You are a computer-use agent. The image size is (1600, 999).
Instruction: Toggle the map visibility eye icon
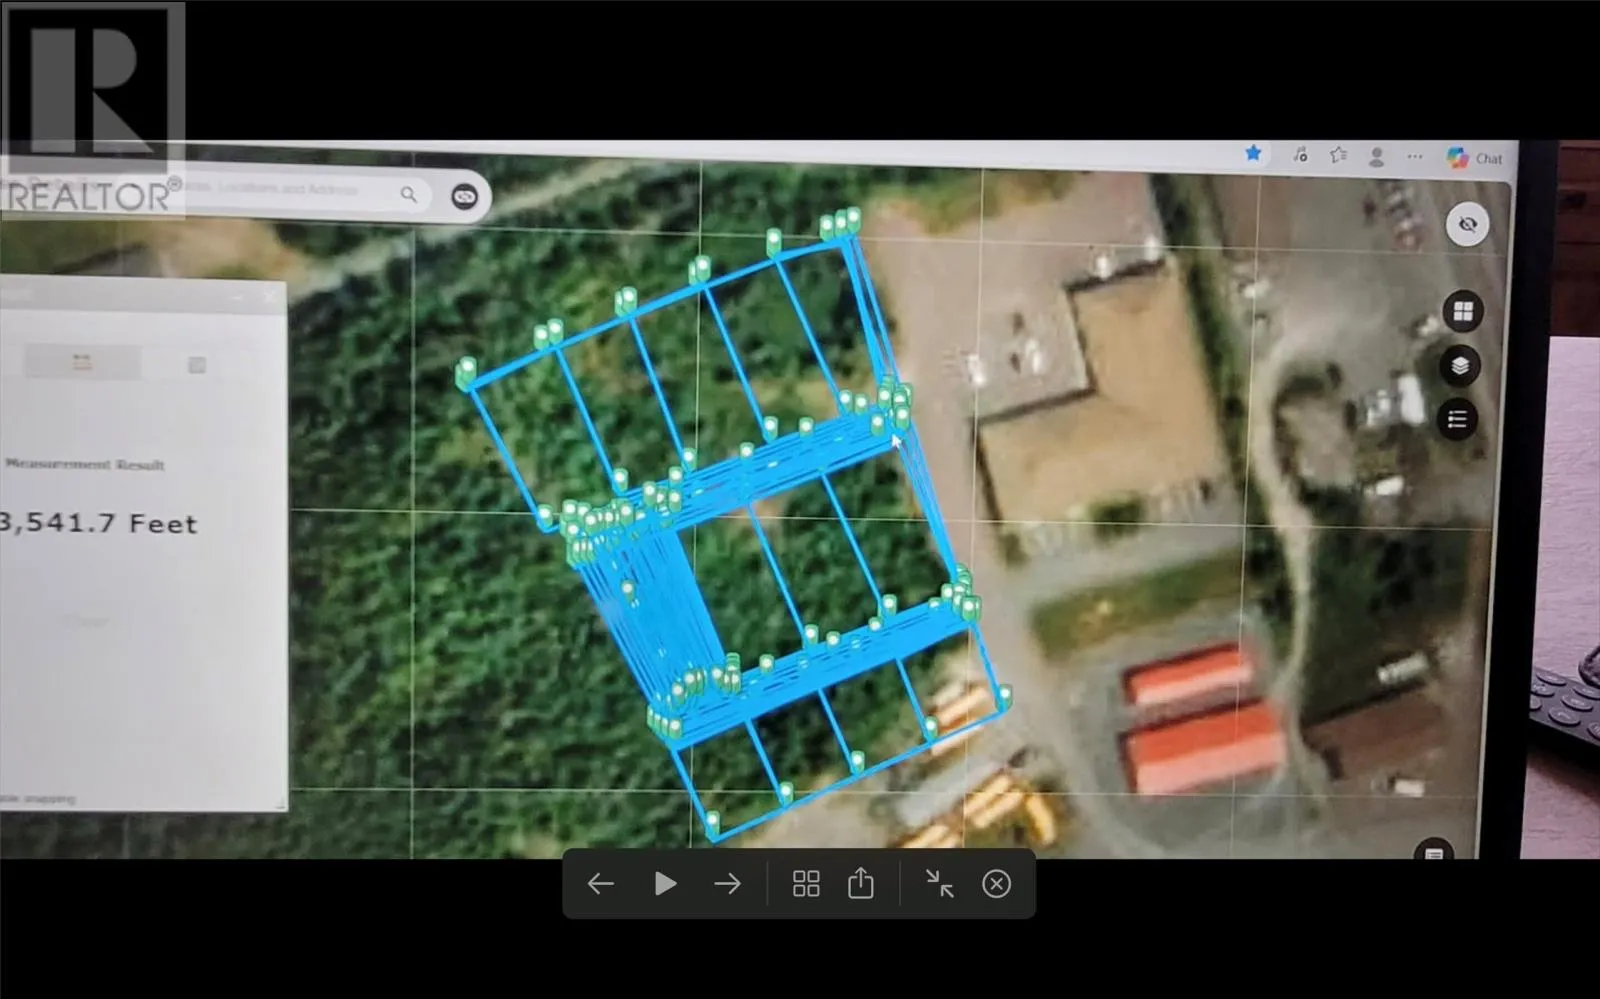1467,224
